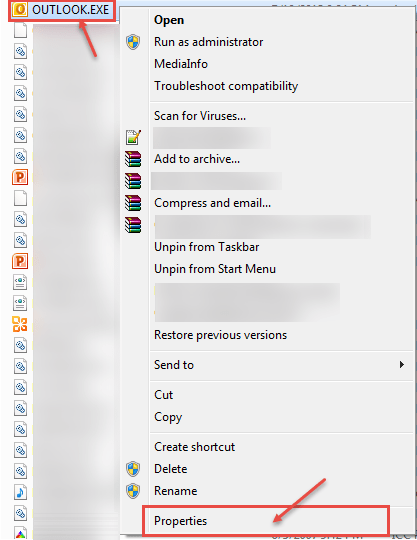417x540 pixels.
Task: Click the WinRAR icon beside Compress and email
Action: pos(133,203)
